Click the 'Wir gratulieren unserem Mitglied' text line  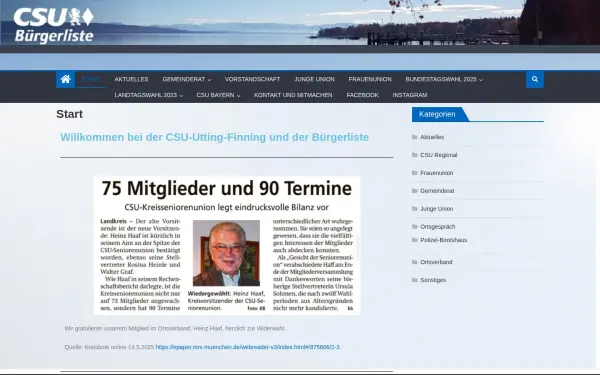pos(175,328)
